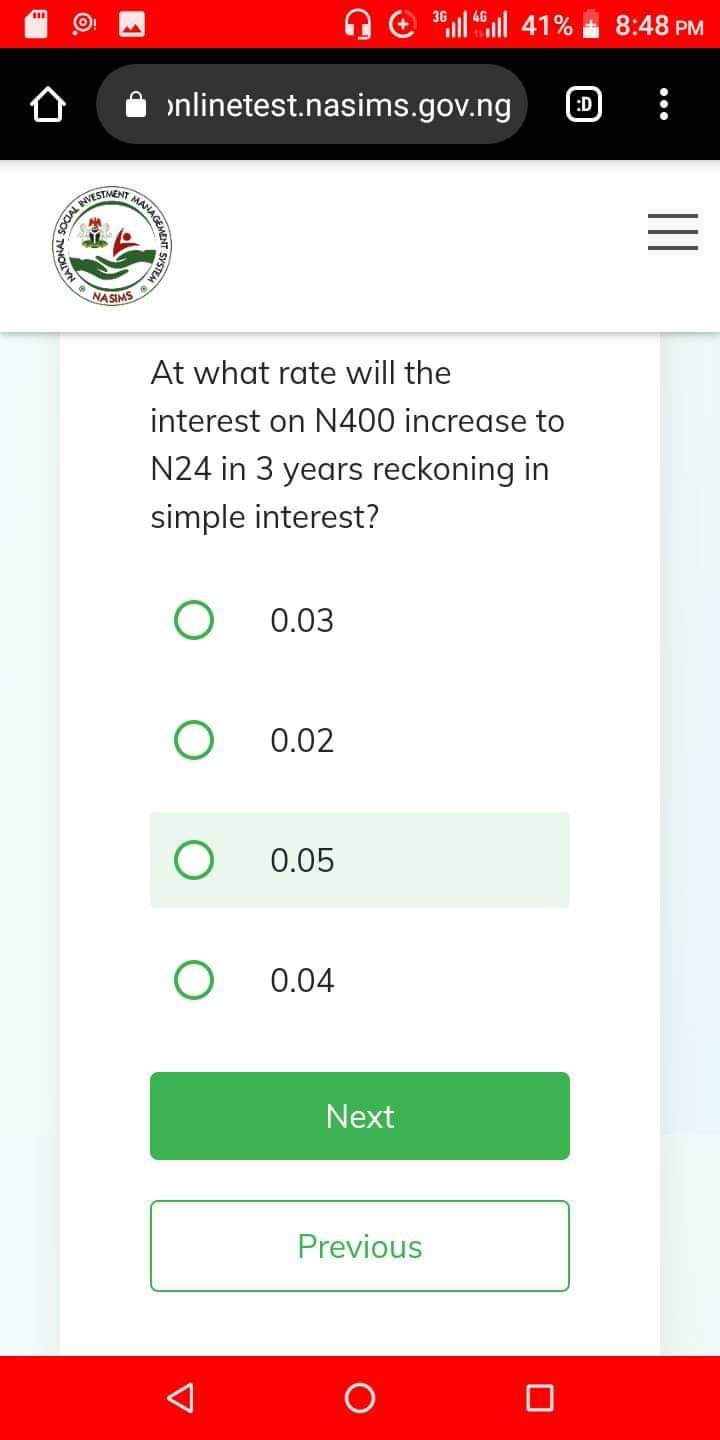The height and width of the screenshot is (1440, 720).
Task: Select the 0.03 answer option
Action: (x=360, y=620)
